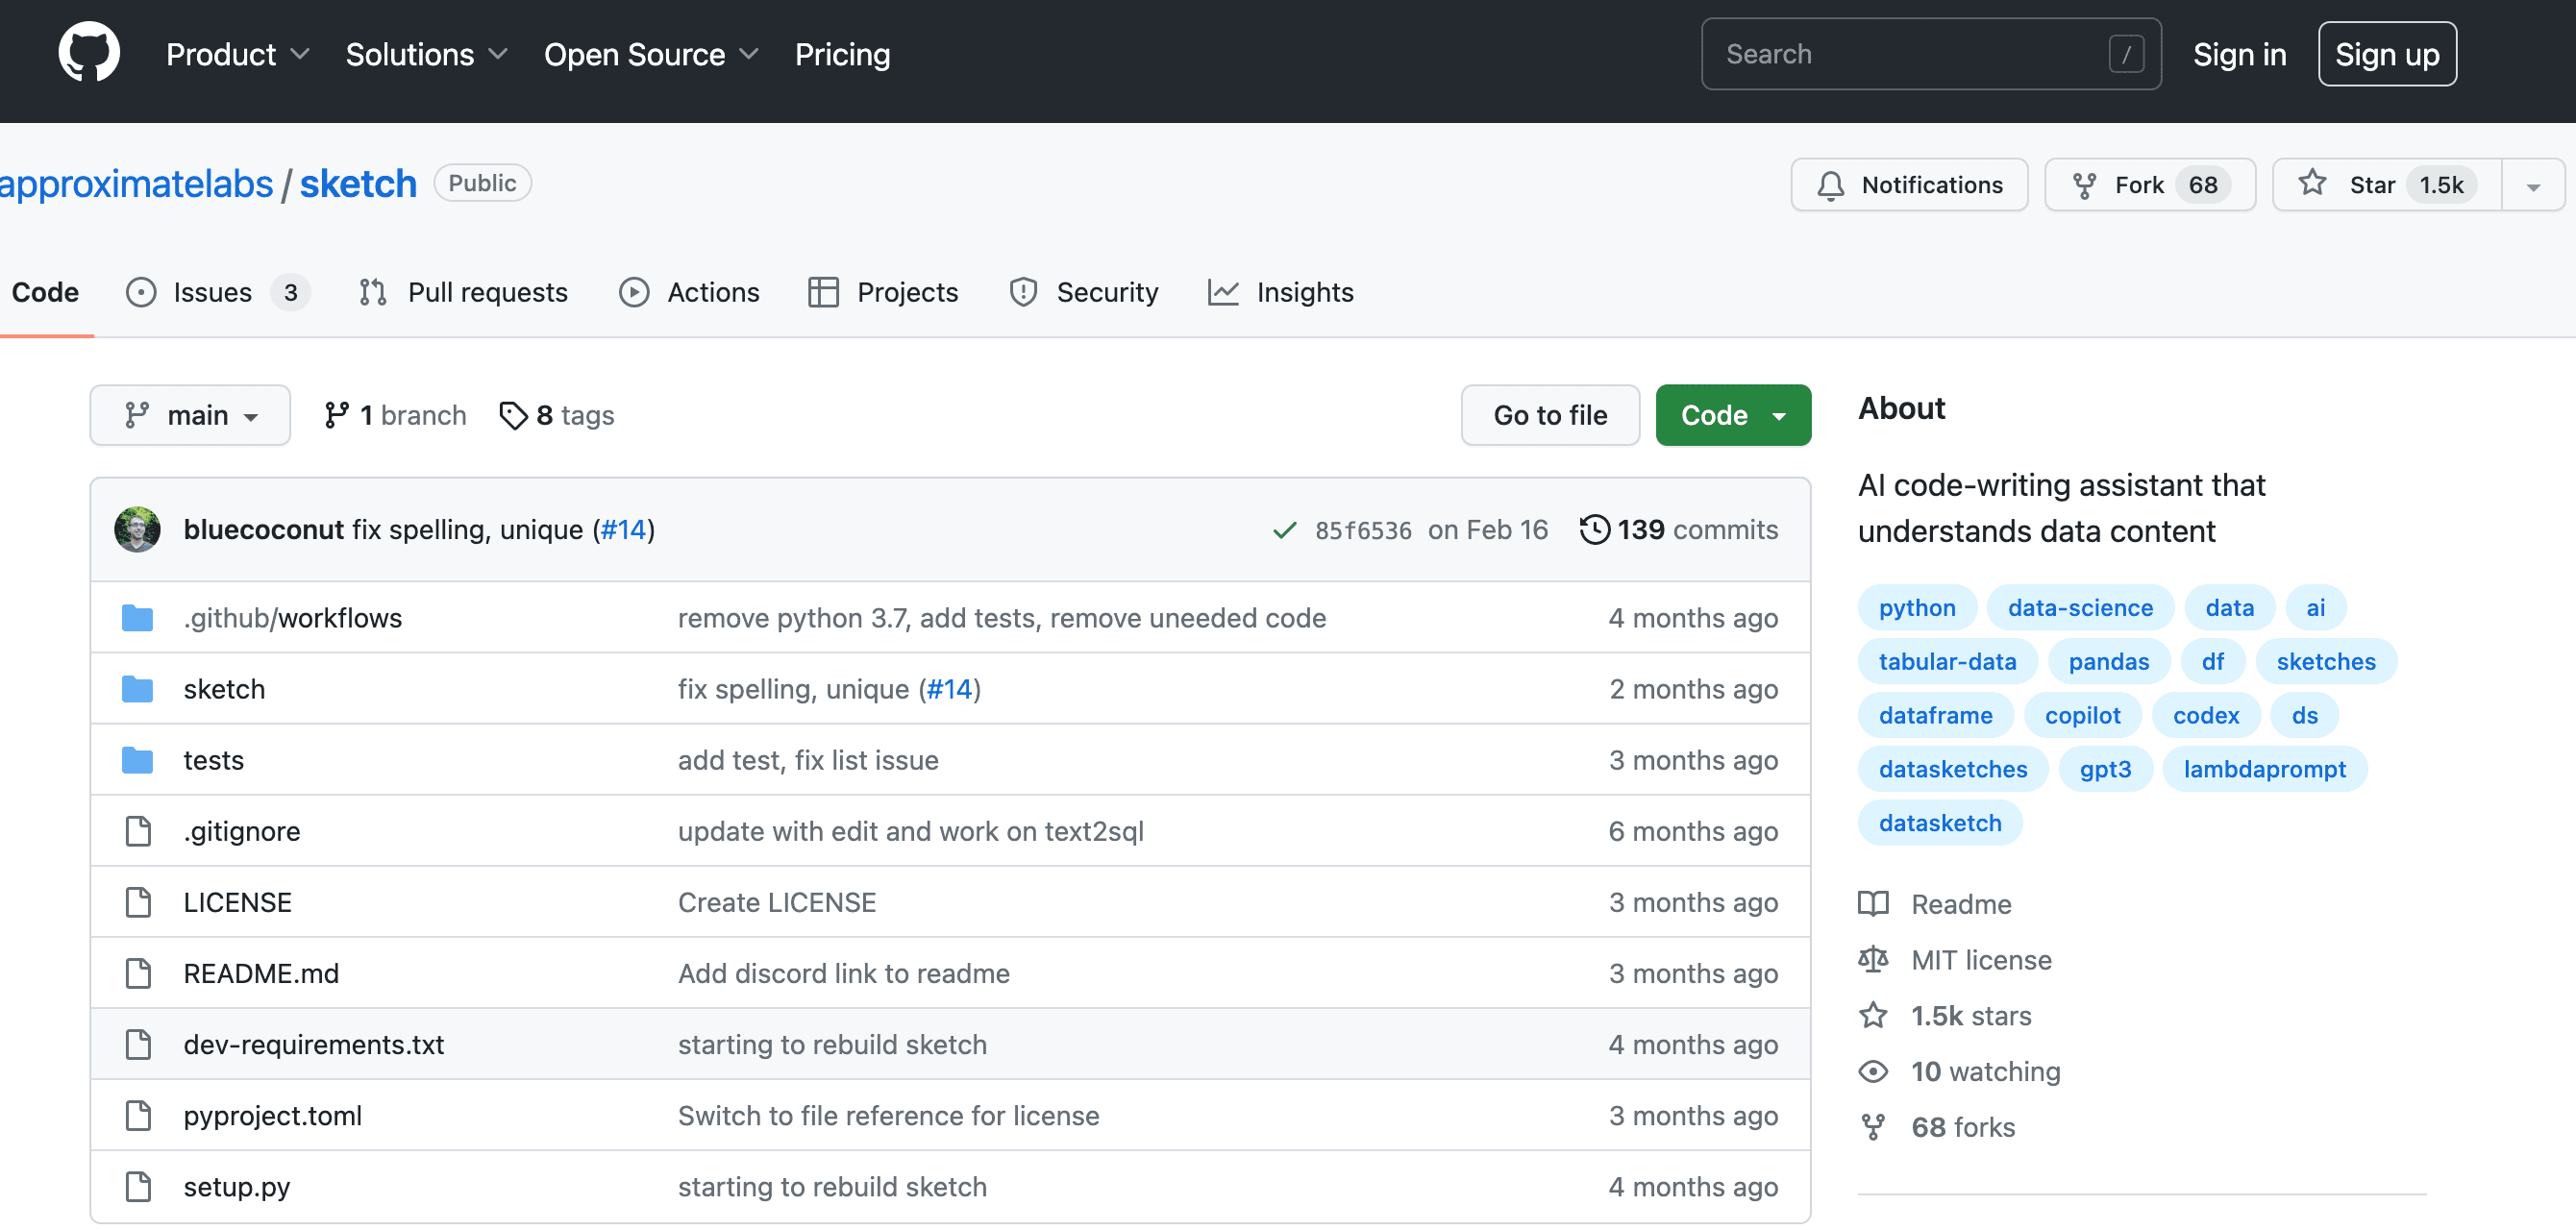Open the MIT license scale icon
Viewport: 2576px width, 1230px height.
coord(1872,960)
